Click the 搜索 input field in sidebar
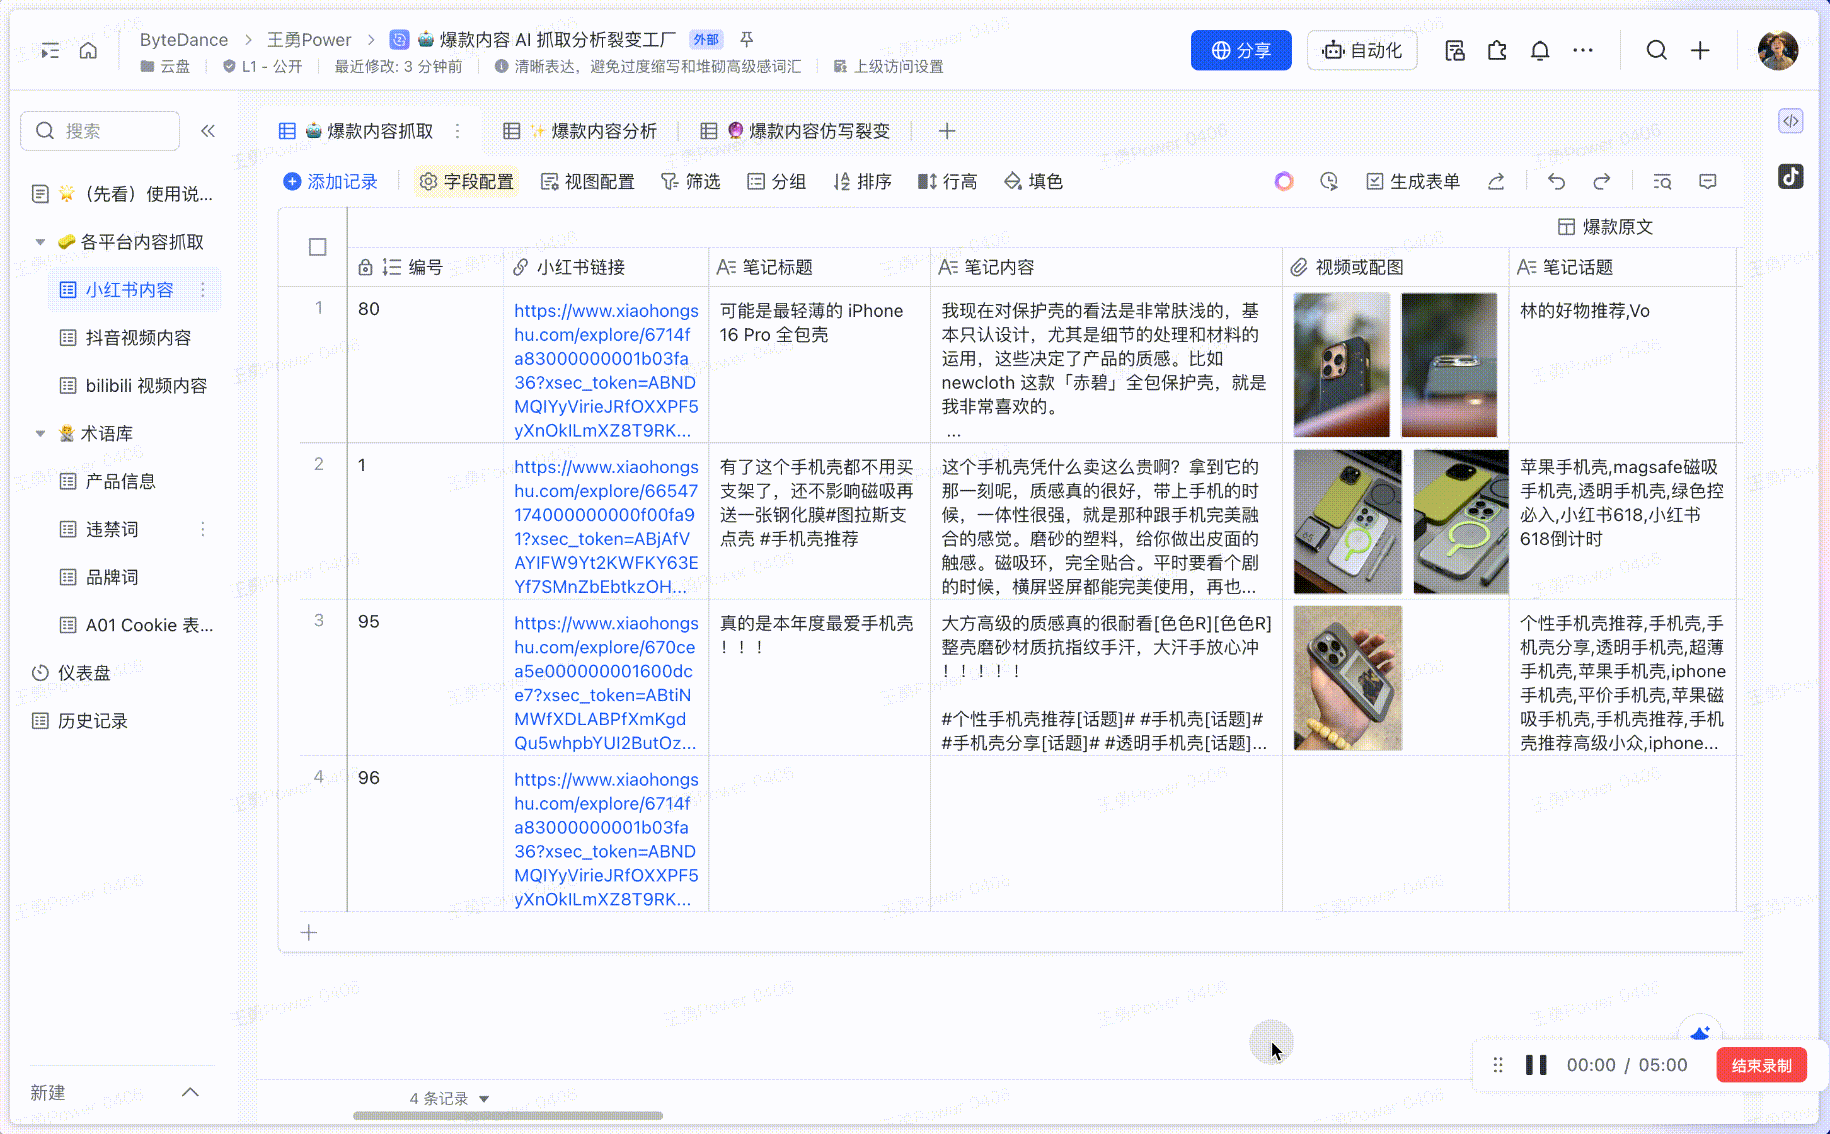The width and height of the screenshot is (1830, 1134). coord(100,131)
